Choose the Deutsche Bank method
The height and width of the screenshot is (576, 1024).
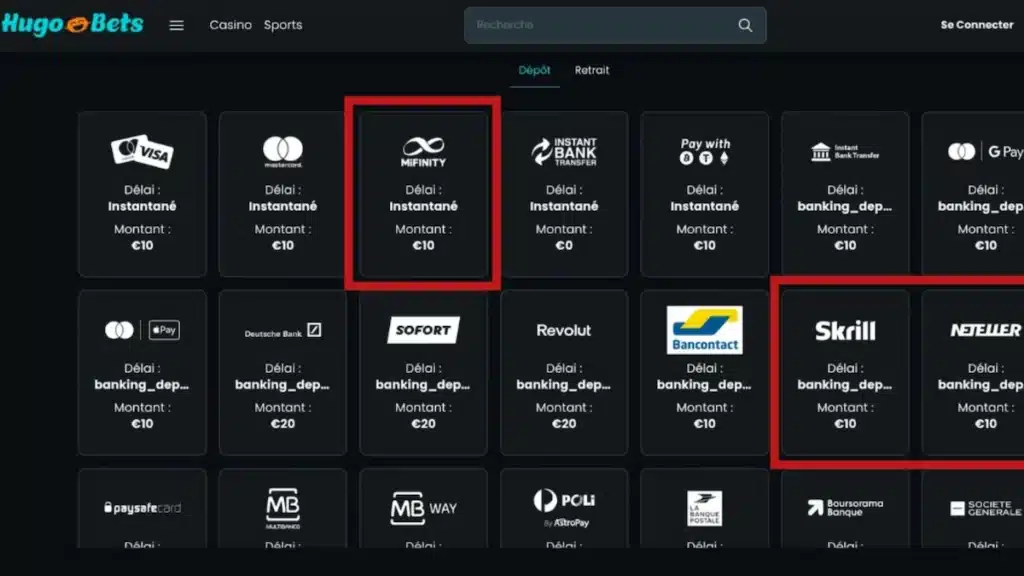pos(283,372)
